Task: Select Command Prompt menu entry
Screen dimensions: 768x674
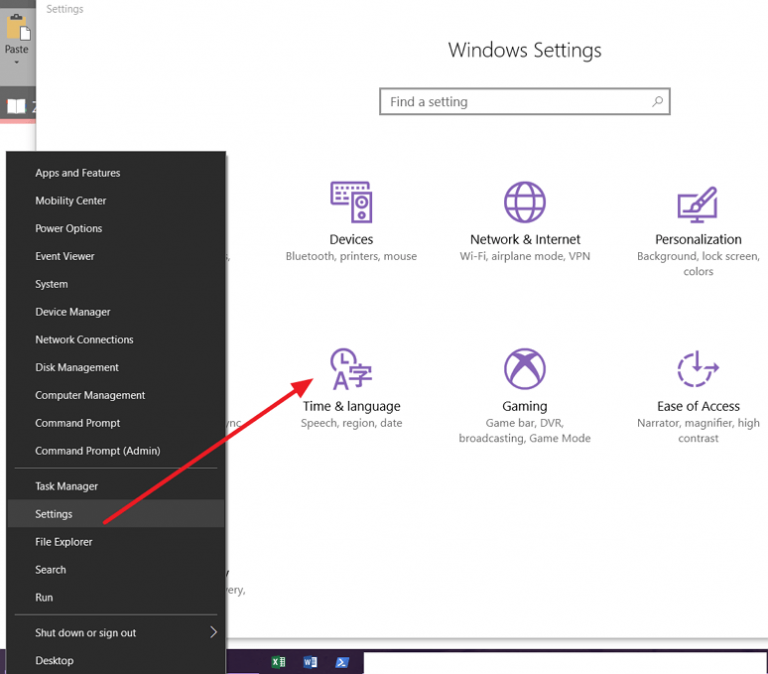Action: pyautogui.click(x=116, y=423)
